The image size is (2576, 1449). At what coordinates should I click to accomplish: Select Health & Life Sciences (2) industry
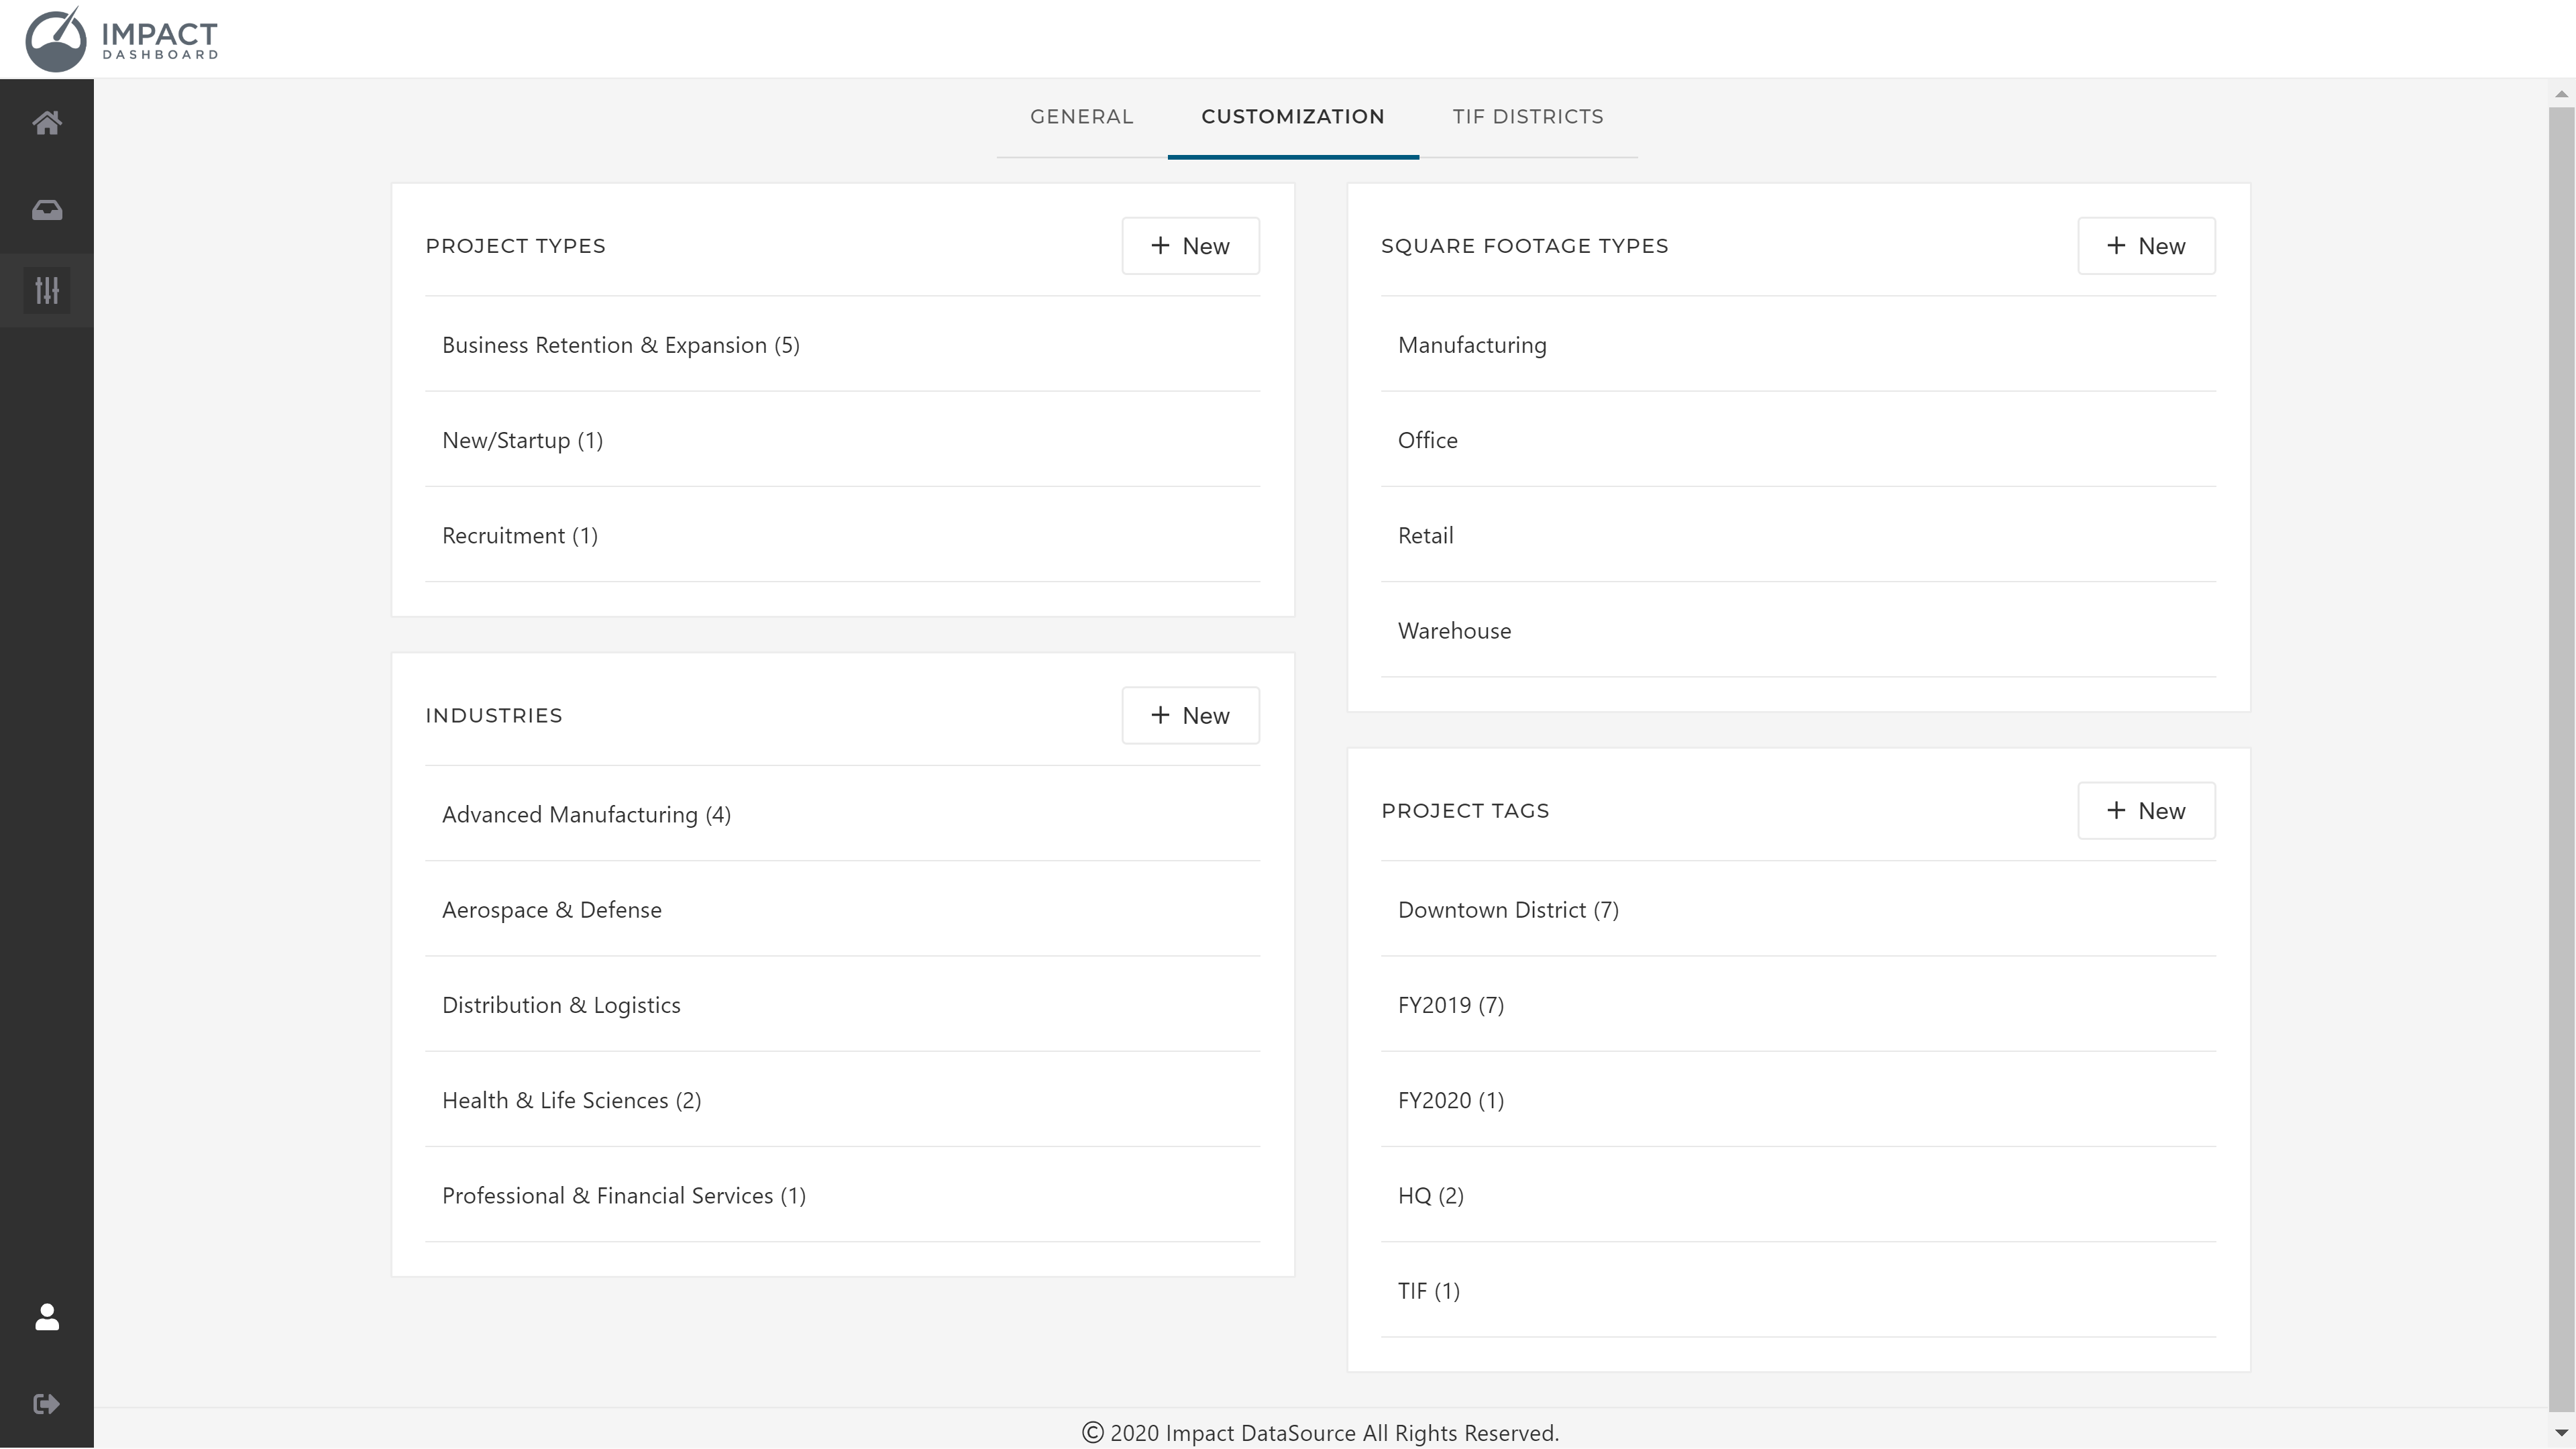click(x=842, y=1100)
